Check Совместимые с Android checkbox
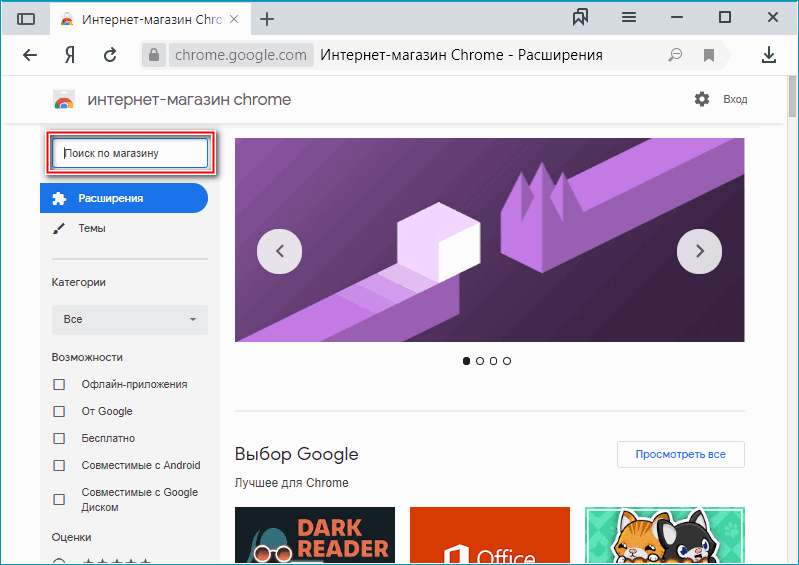This screenshot has width=799, height=565. tap(59, 465)
